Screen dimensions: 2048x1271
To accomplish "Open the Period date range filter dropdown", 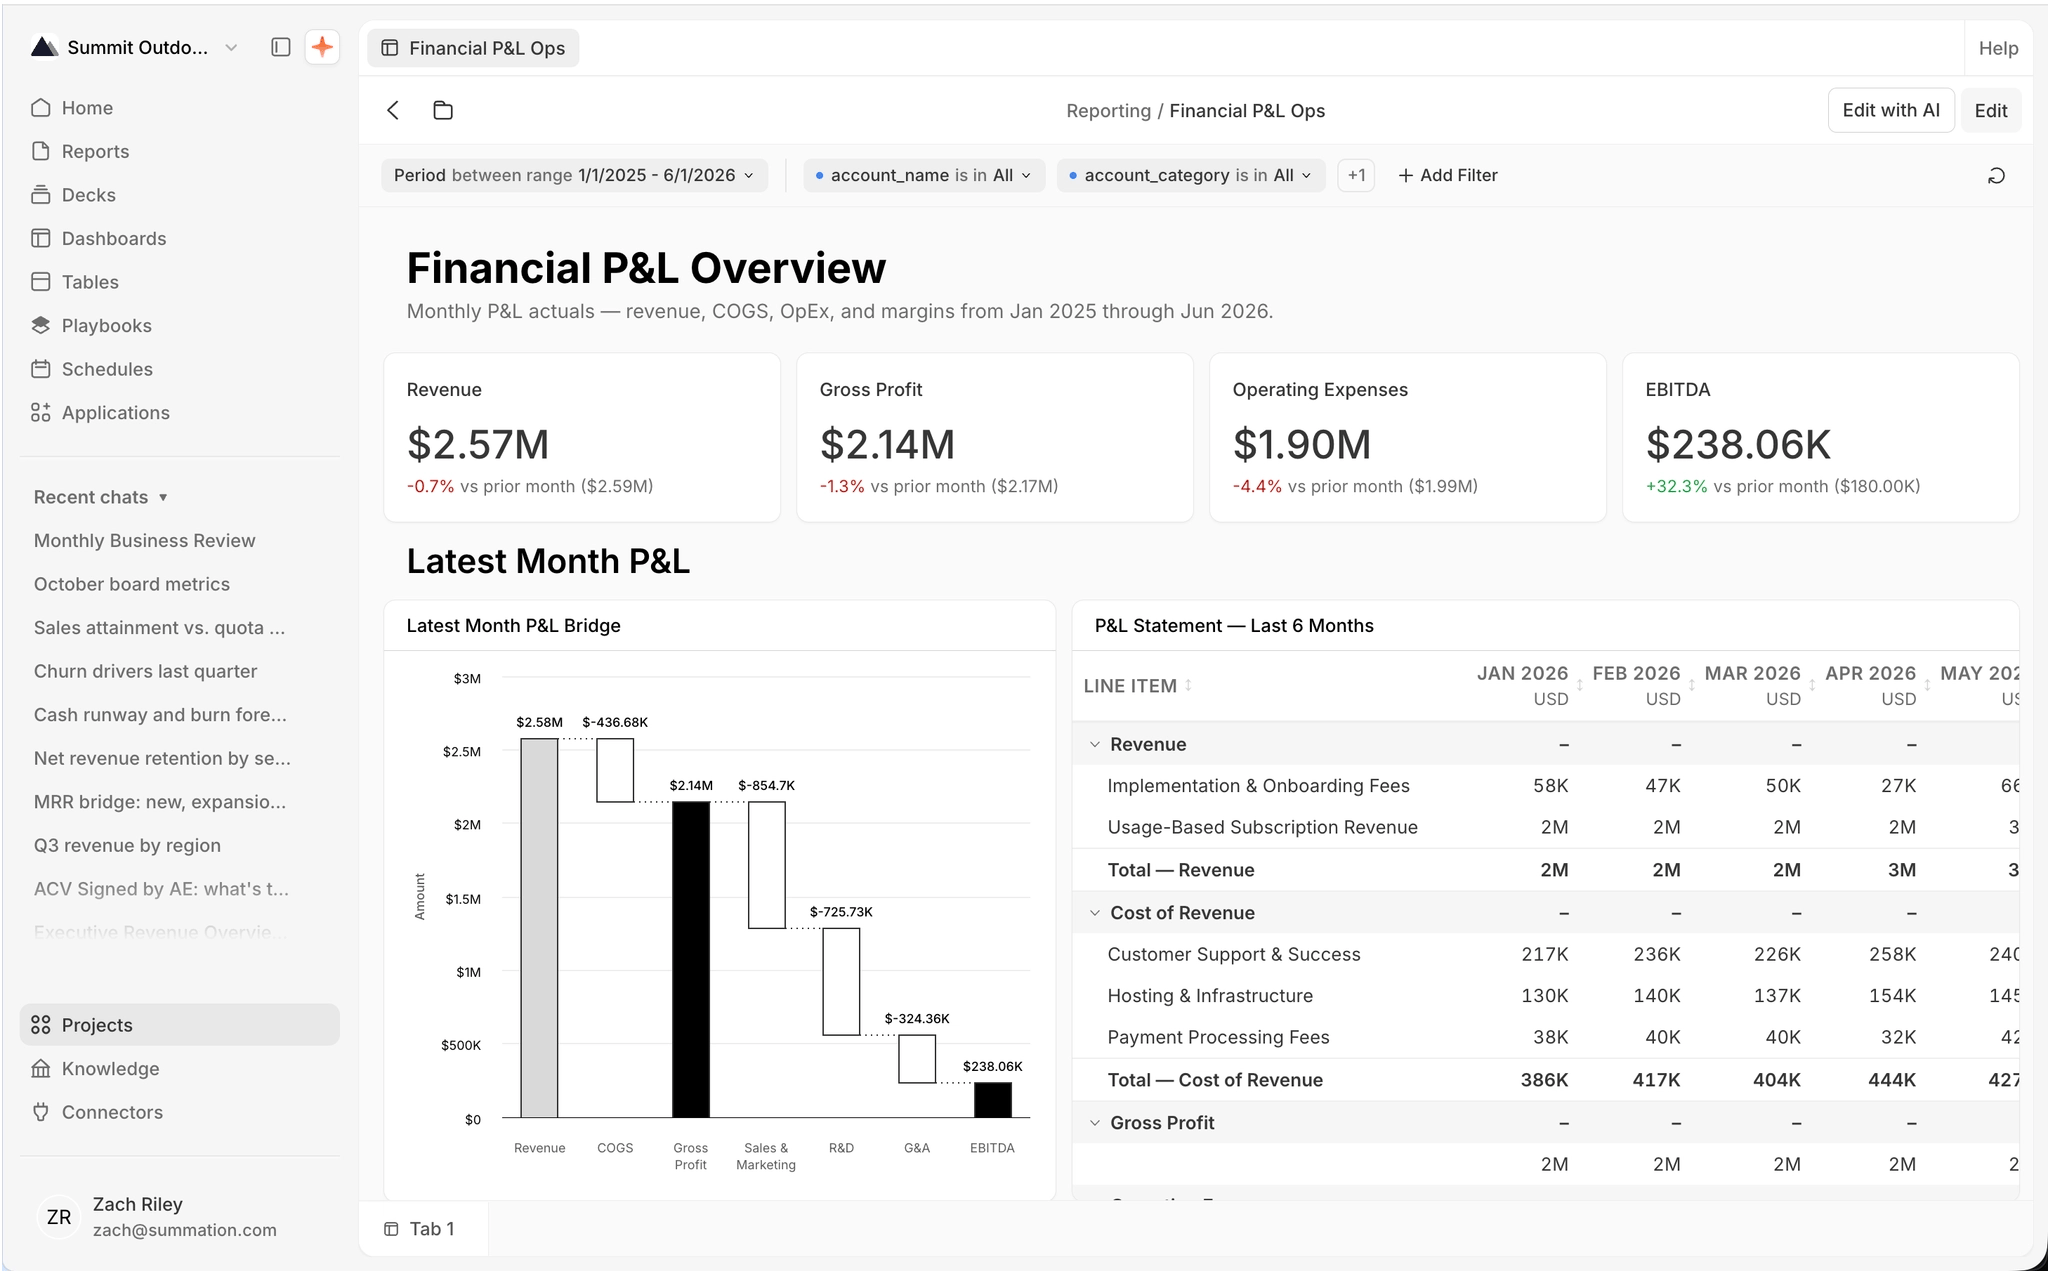I will point(574,175).
